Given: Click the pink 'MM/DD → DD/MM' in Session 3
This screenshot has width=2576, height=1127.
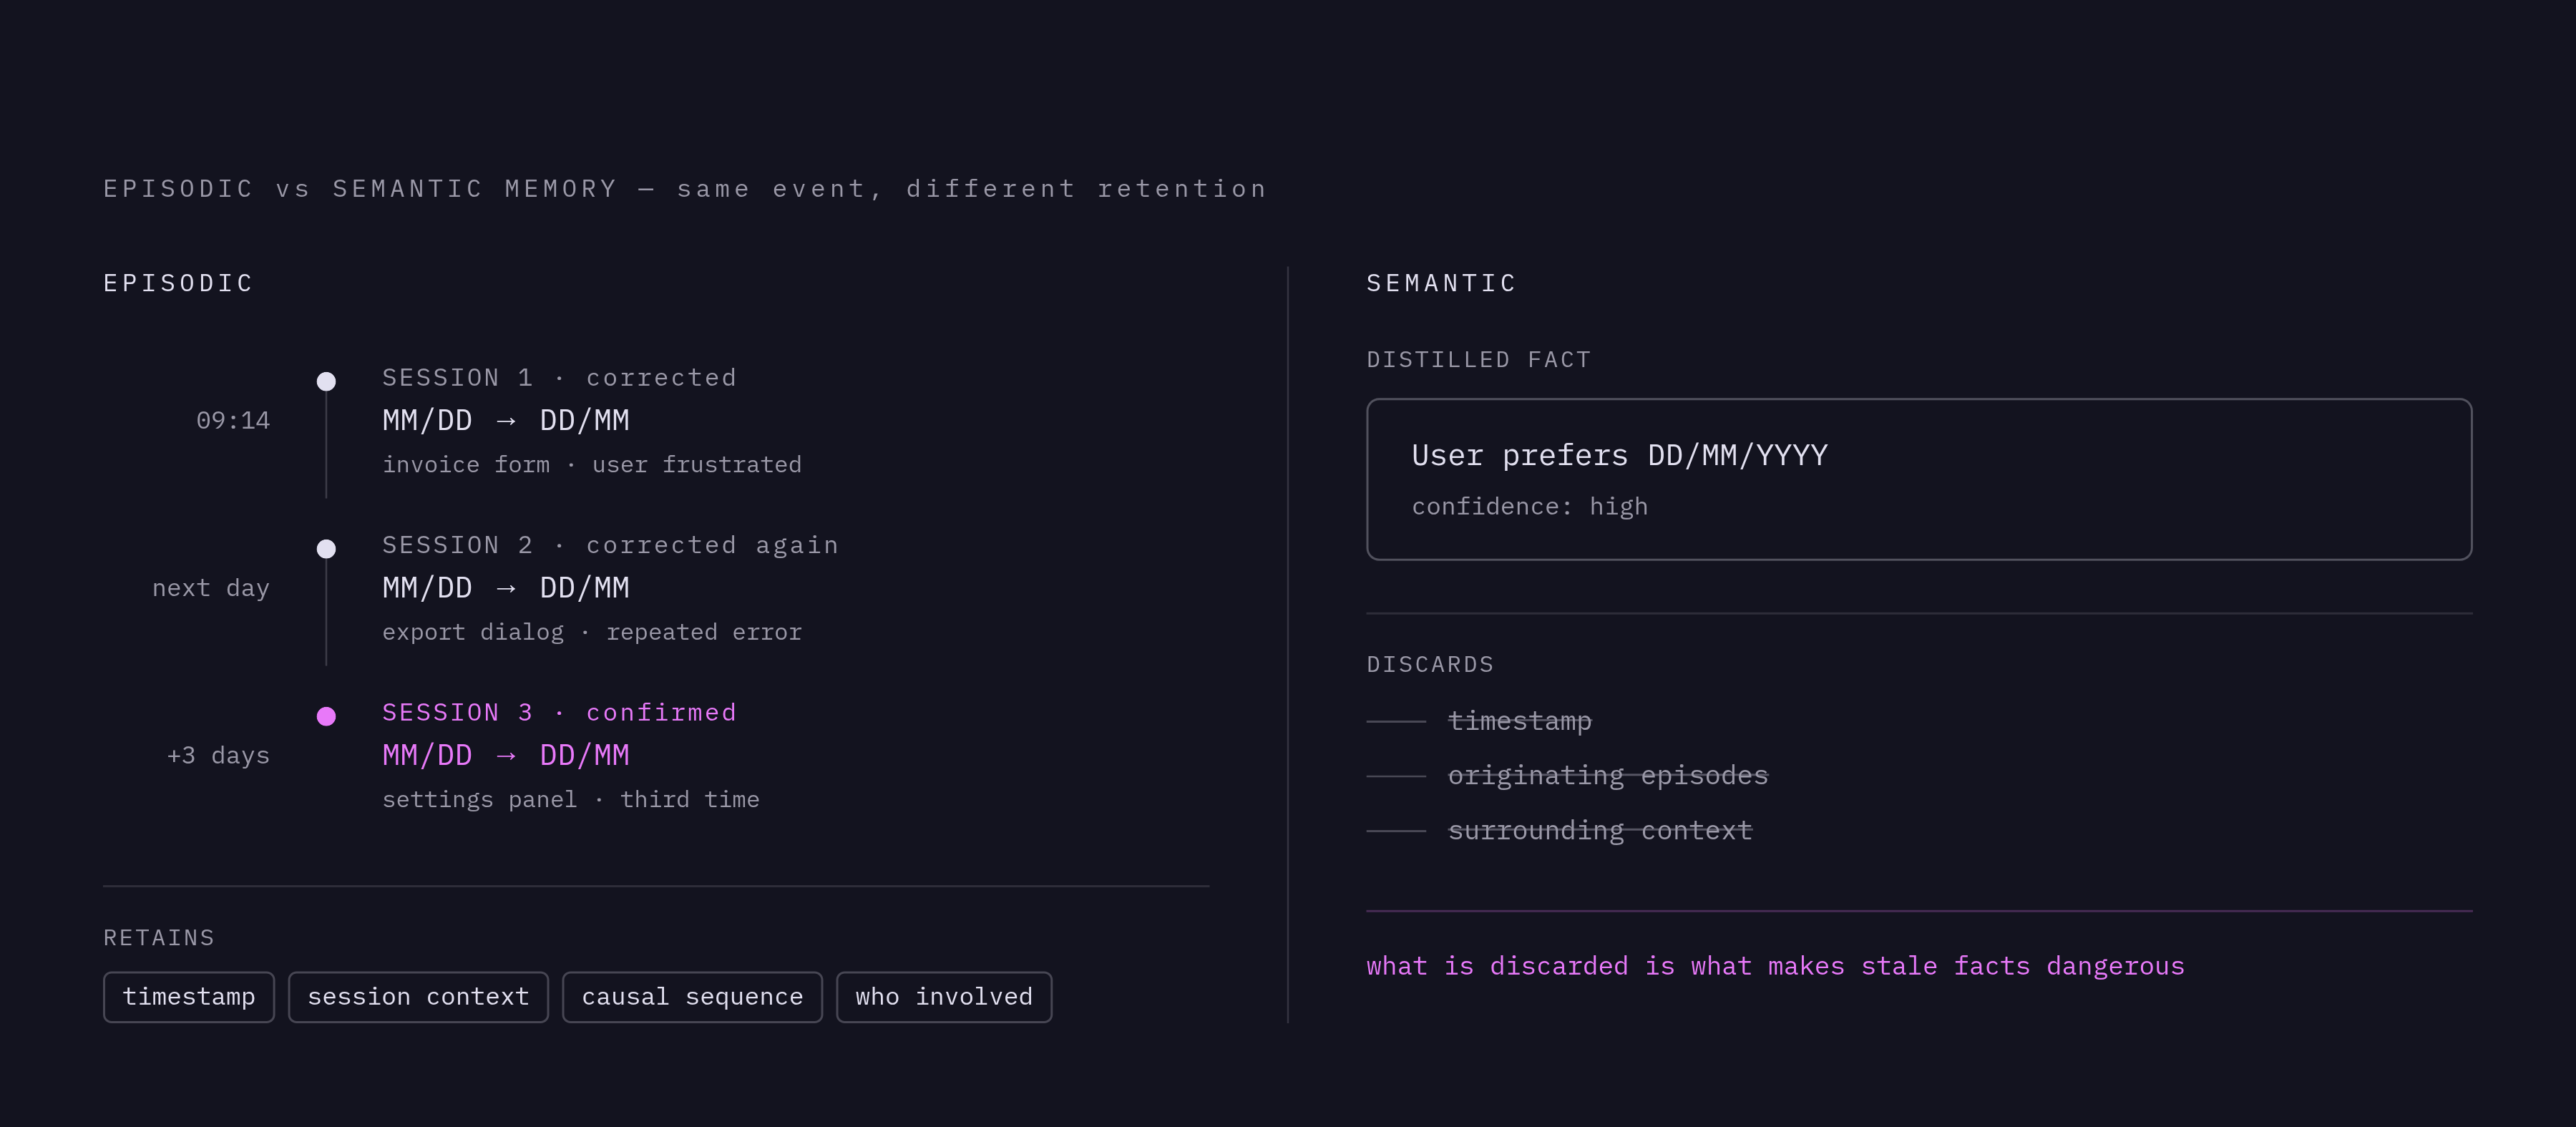Looking at the screenshot, I should pos(506,755).
